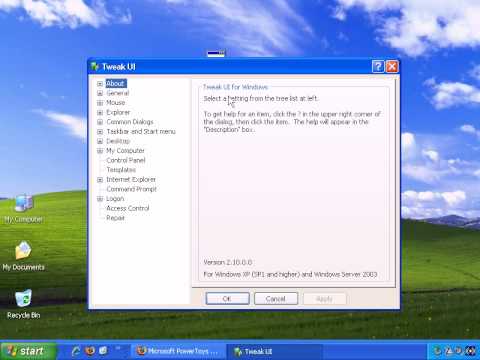This screenshot has height=360, width=480.
Task: Click 'For Windows XP (SP1 and higher)' line
Action: point(290,274)
